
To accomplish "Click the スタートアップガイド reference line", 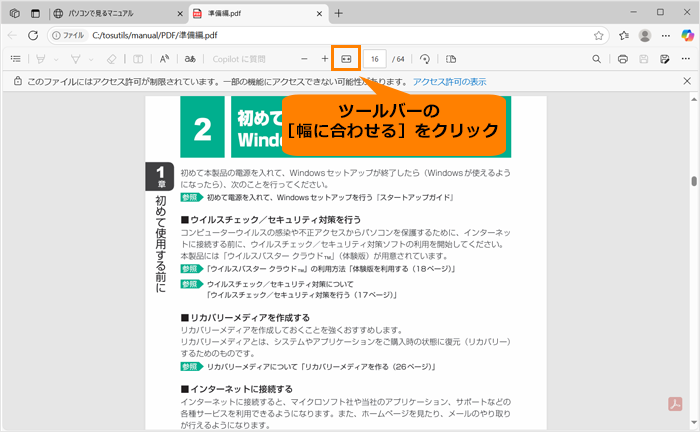I will point(317,197).
